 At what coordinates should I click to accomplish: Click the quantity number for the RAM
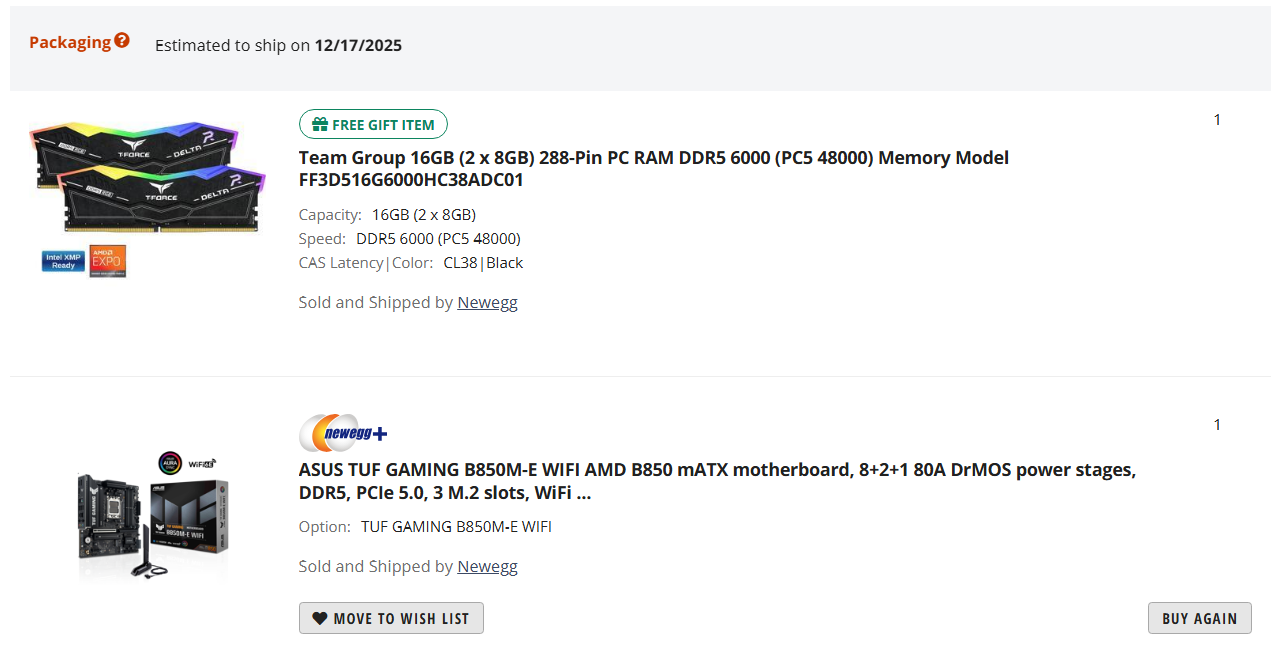coord(1217,120)
